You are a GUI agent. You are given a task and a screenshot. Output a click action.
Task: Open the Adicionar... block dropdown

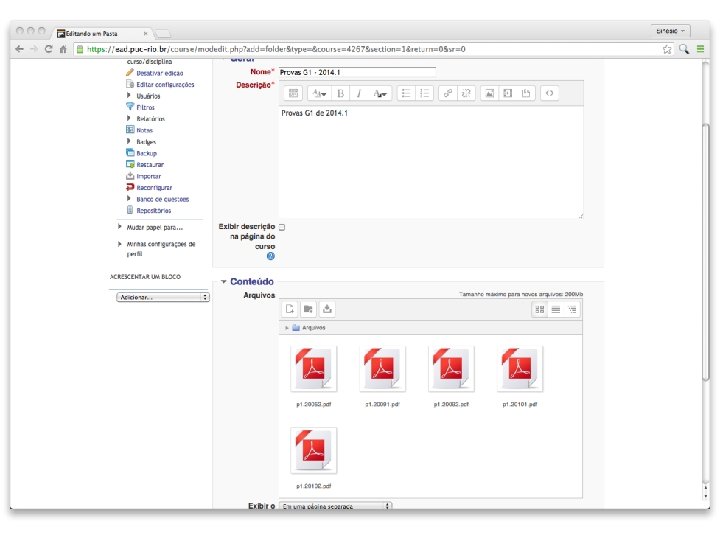(163, 297)
